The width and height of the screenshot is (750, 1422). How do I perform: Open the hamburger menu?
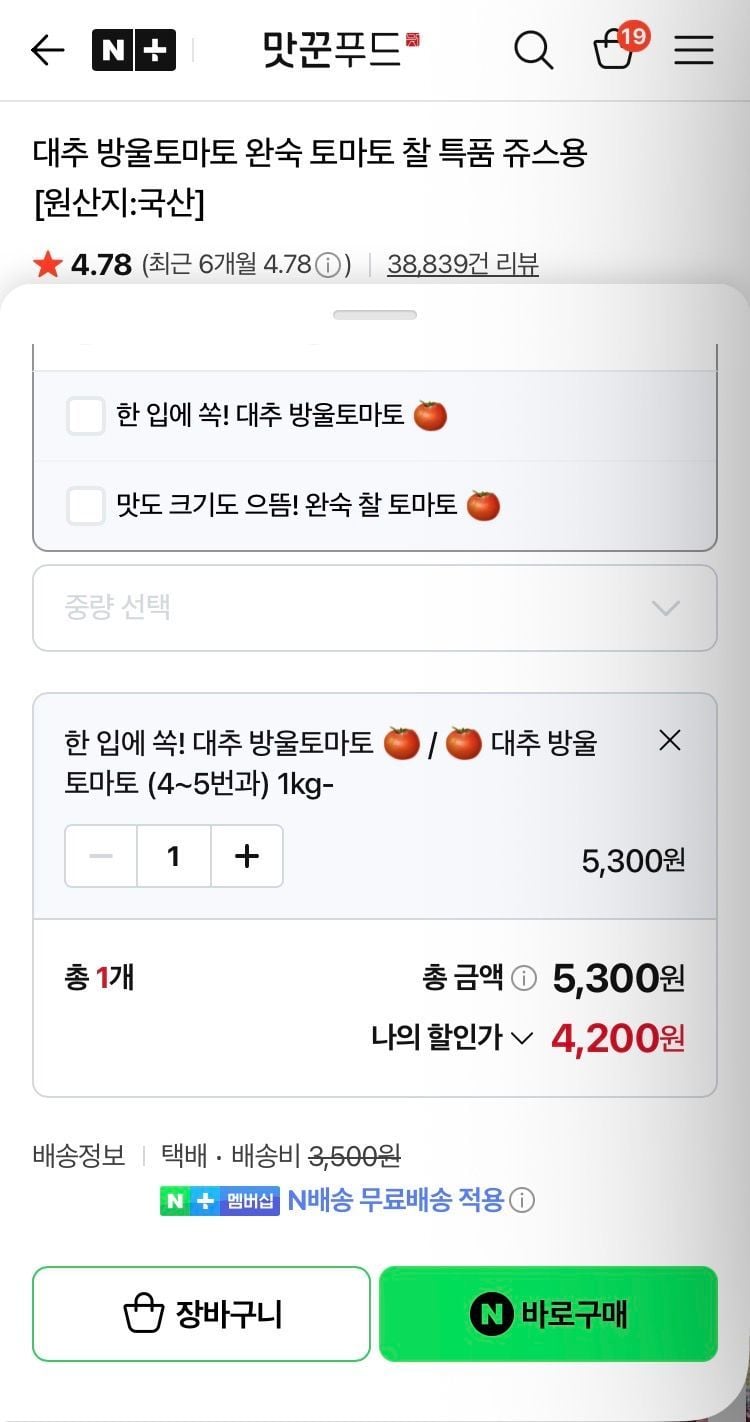(x=693, y=50)
